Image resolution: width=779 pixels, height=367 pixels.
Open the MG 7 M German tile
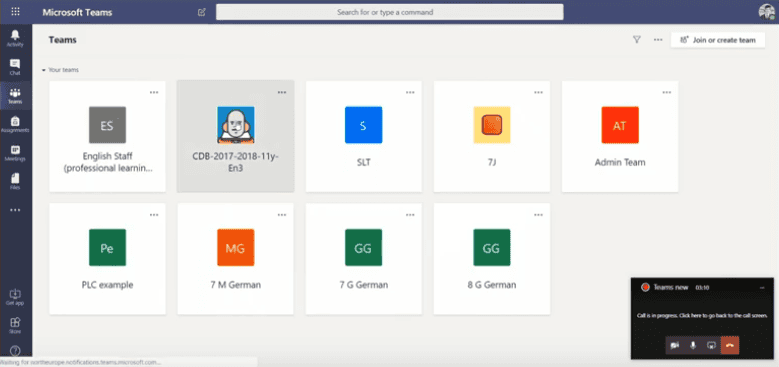235,247
